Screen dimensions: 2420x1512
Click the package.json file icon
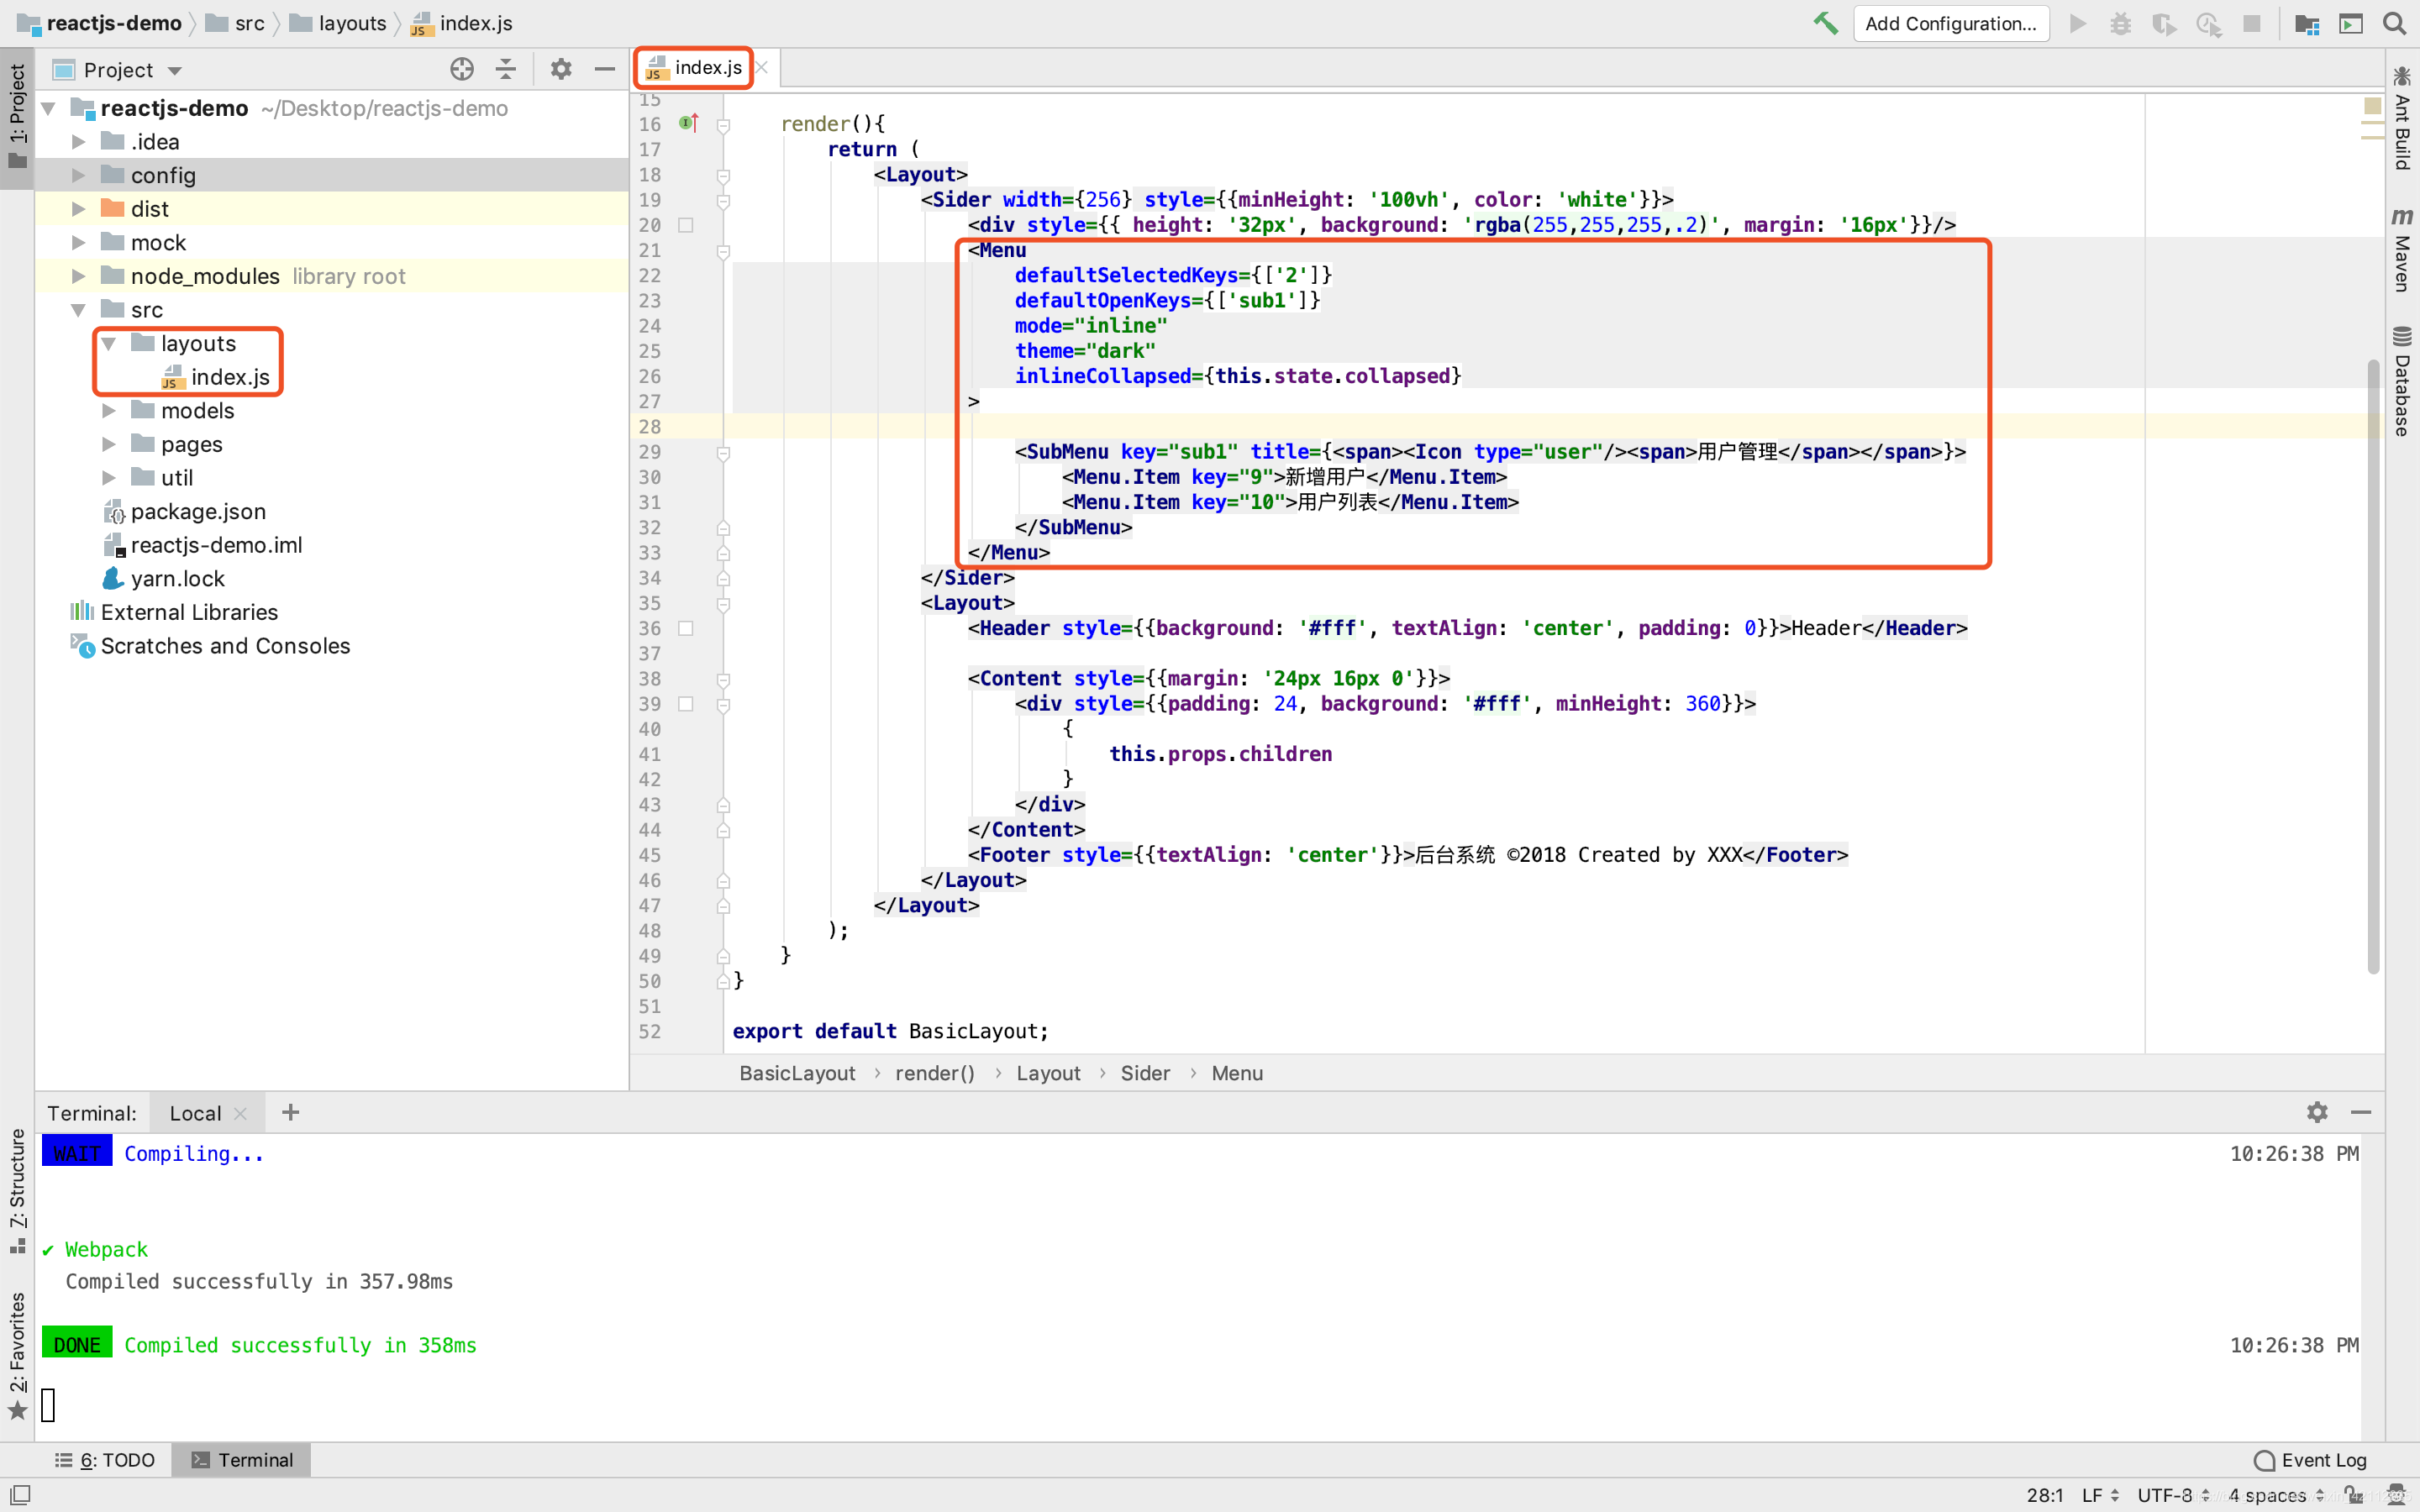[x=113, y=511]
